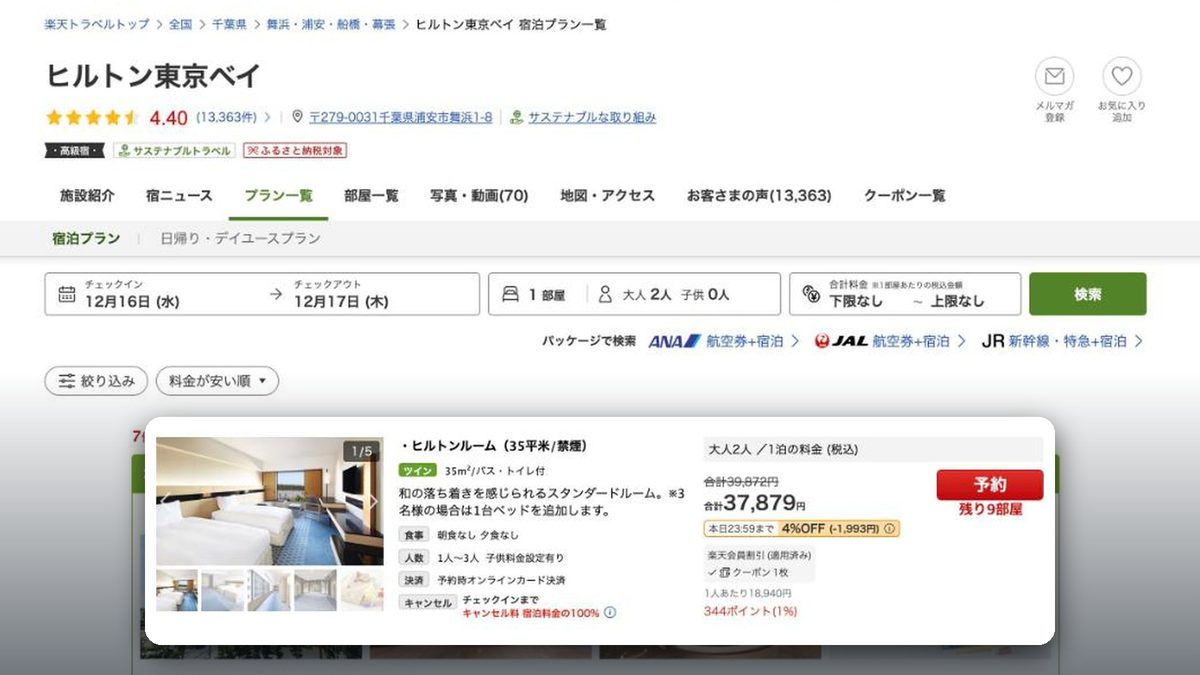Click the 344ポイント(1%) text
The width and height of the screenshot is (1200, 675).
750,610
